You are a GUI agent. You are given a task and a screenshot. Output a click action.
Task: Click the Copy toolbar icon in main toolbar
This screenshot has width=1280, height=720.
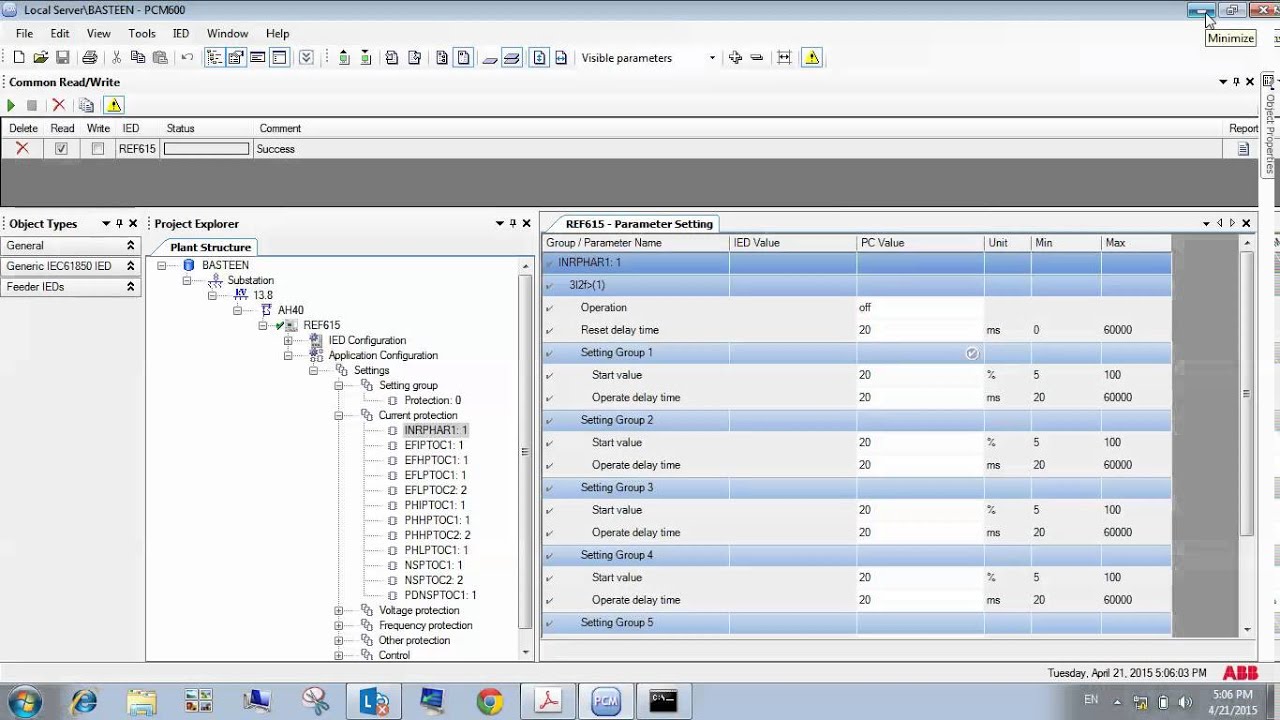click(x=138, y=58)
